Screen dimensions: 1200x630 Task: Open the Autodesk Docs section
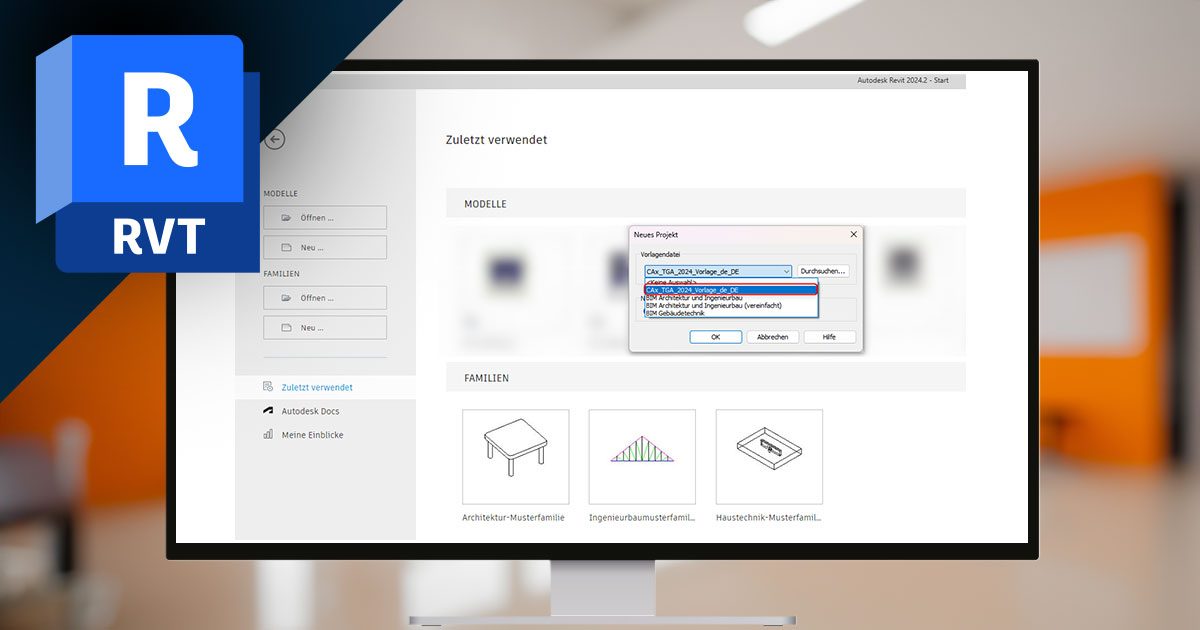pos(310,411)
